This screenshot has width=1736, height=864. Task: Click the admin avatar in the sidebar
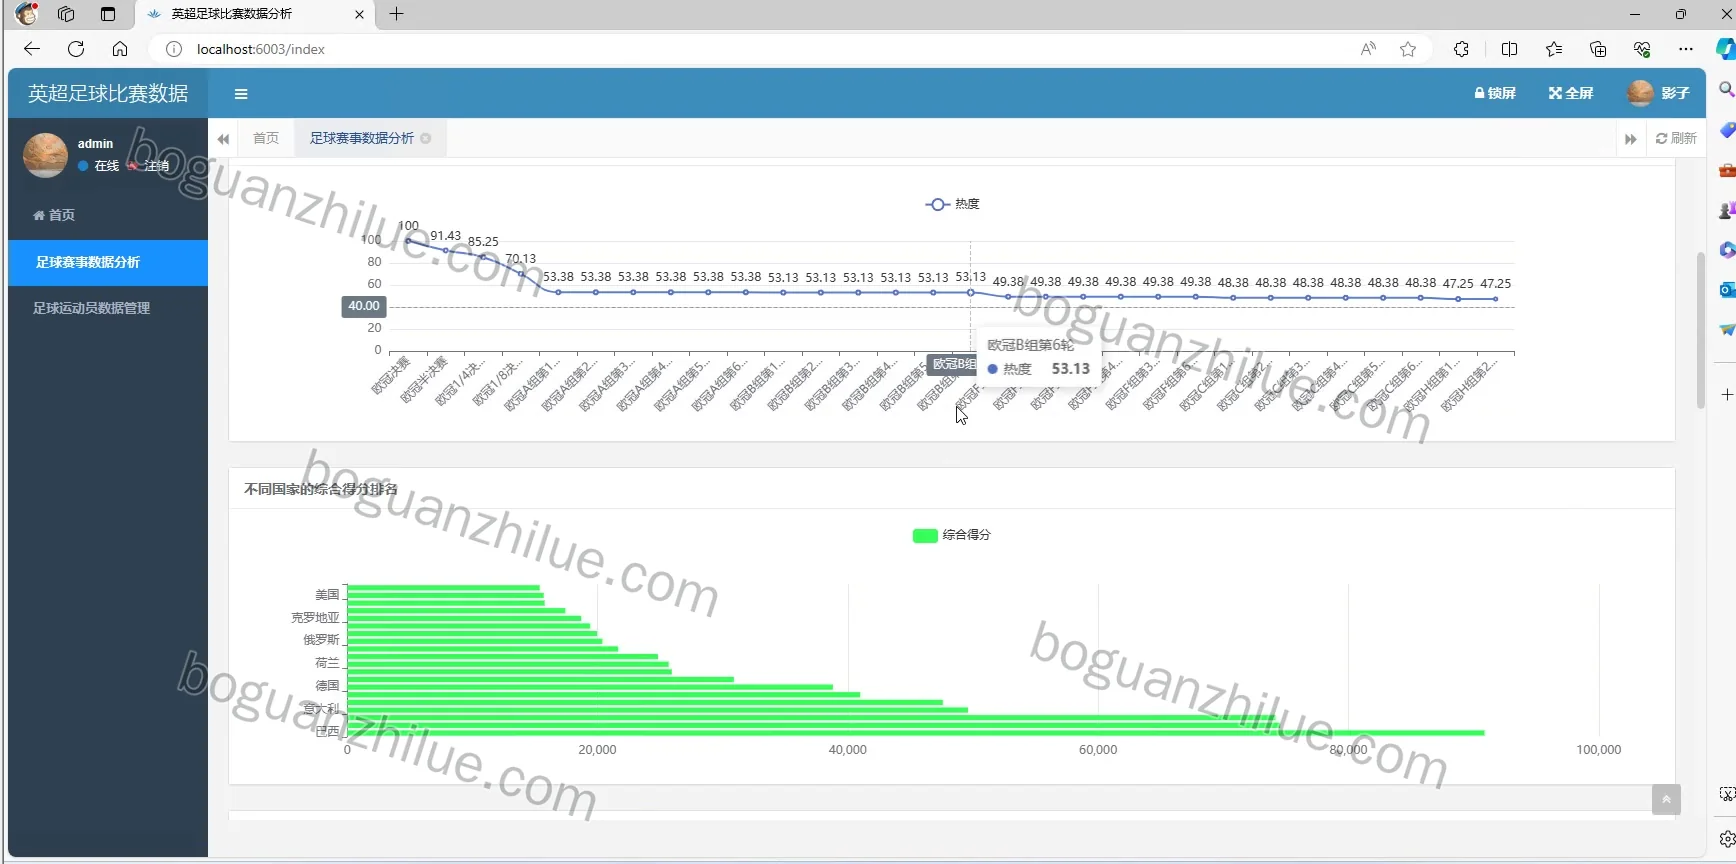point(45,155)
